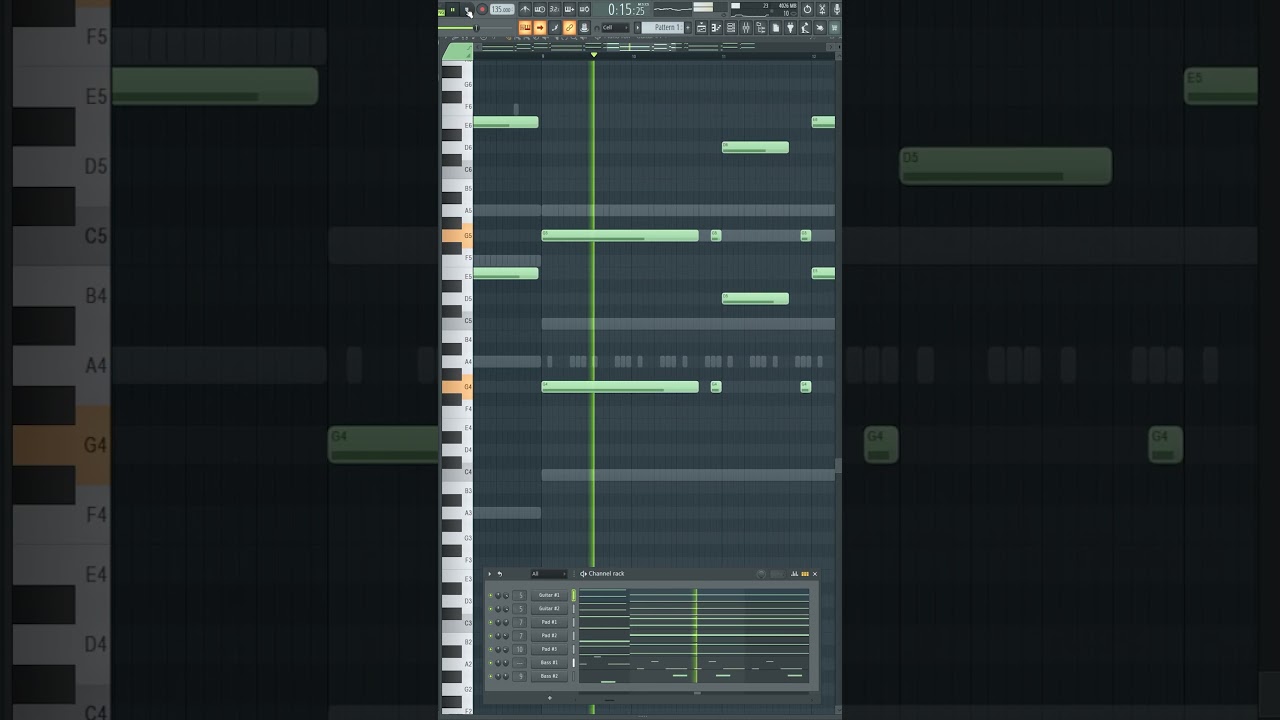Open Pad #3 mixer track number box
Image resolution: width=1280 pixels, height=720 pixels.
520,649
